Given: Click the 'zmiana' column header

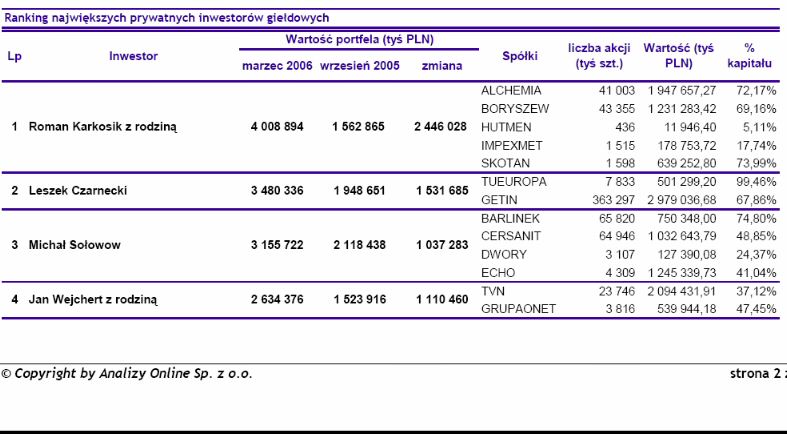Looking at the screenshot, I should click(441, 65).
